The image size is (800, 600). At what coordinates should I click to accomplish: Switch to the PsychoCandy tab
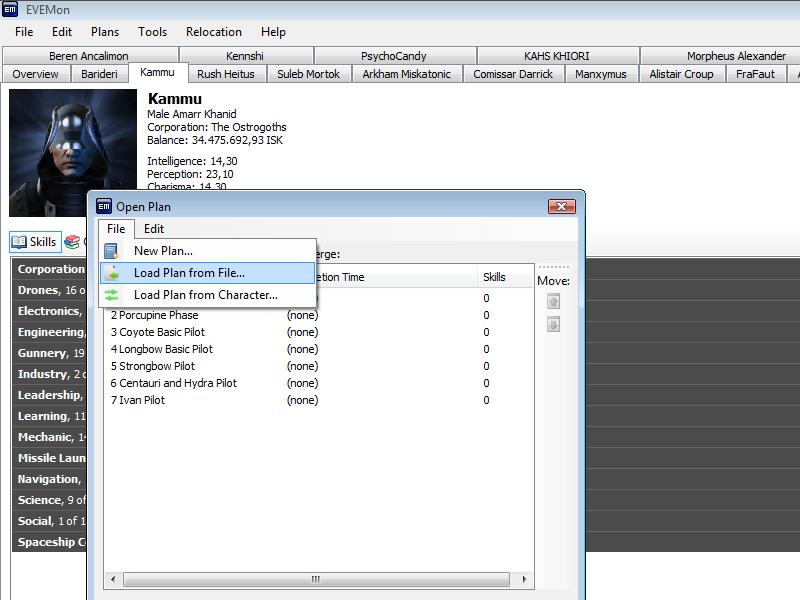tap(393, 56)
